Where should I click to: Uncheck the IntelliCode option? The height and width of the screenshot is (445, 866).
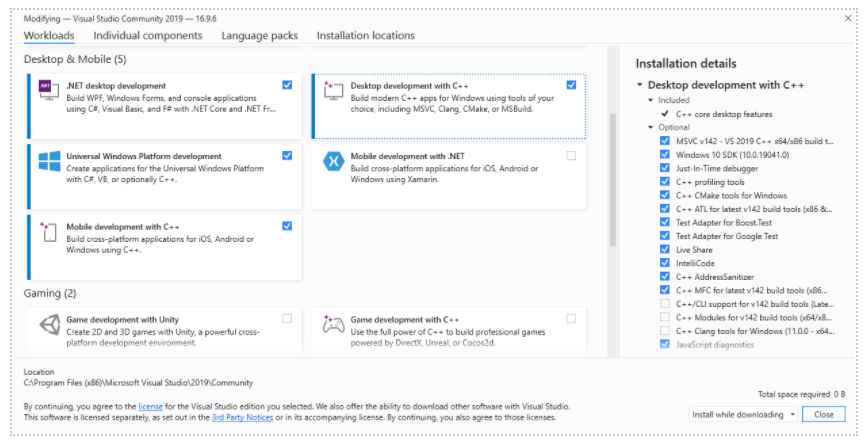point(665,263)
